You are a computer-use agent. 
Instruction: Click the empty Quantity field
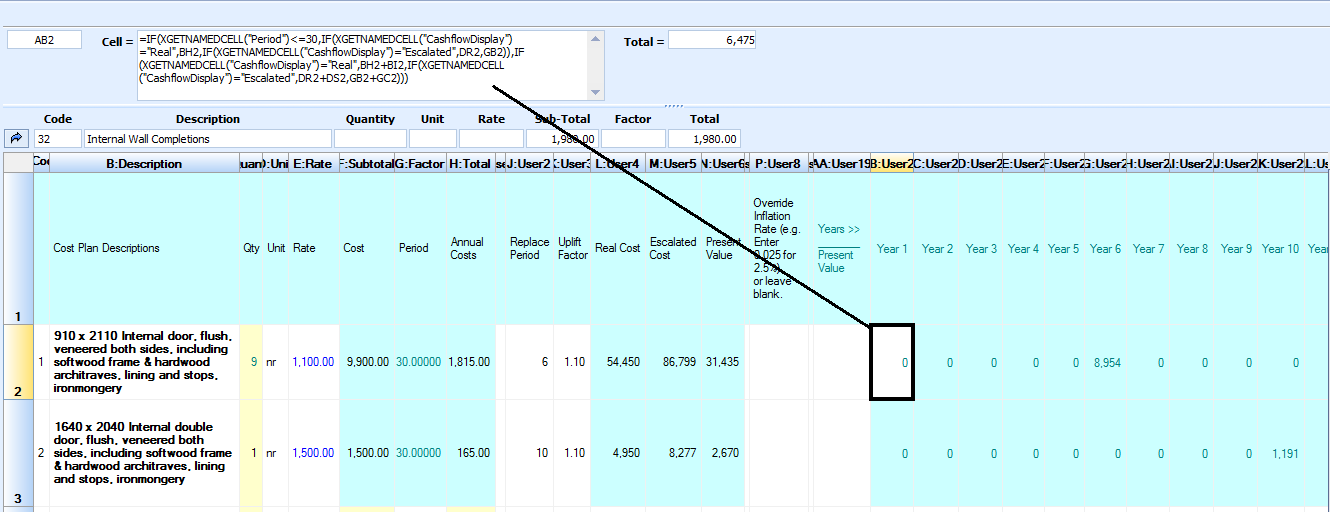pos(370,139)
